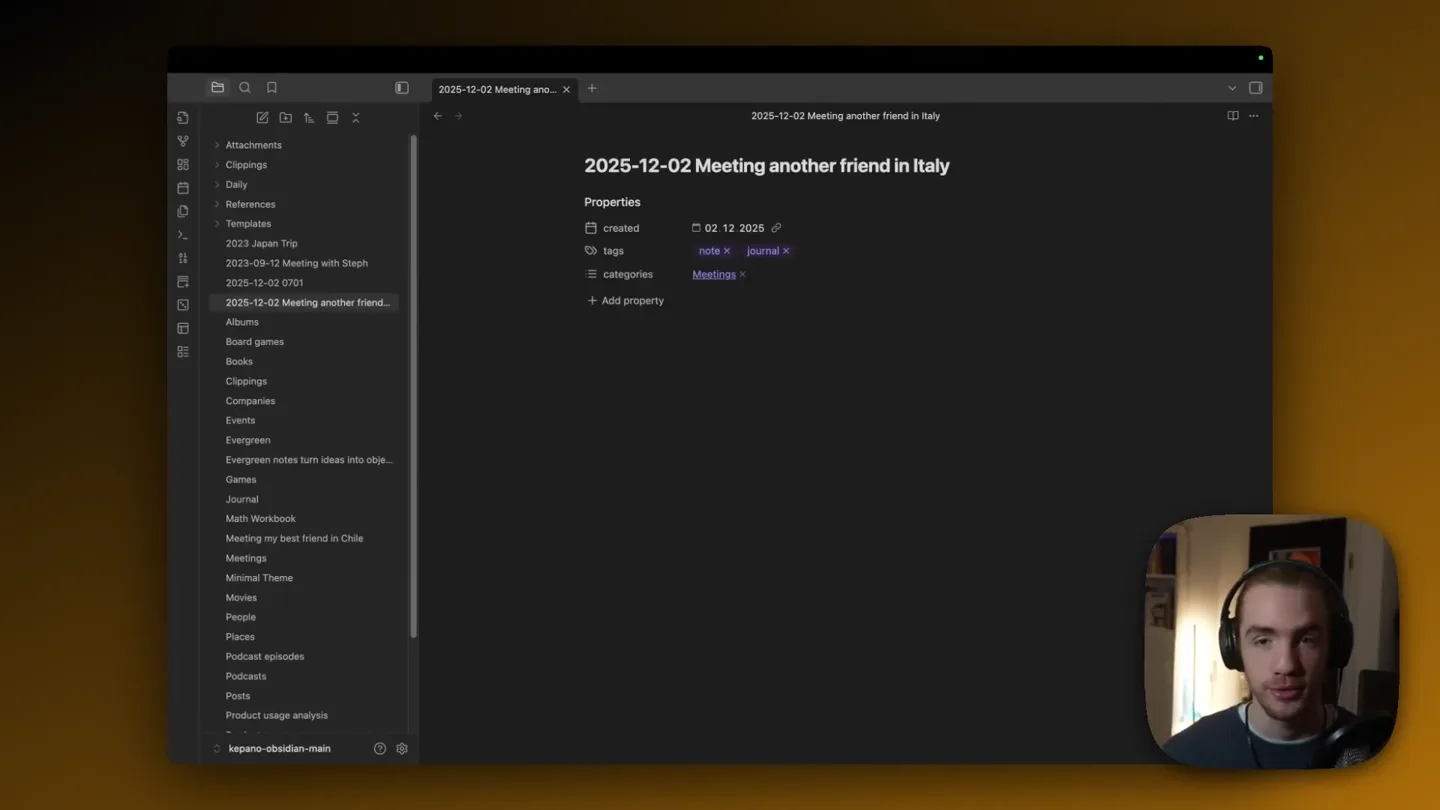Remove the journal tag
This screenshot has height=810, width=1440.
[x=786, y=251]
